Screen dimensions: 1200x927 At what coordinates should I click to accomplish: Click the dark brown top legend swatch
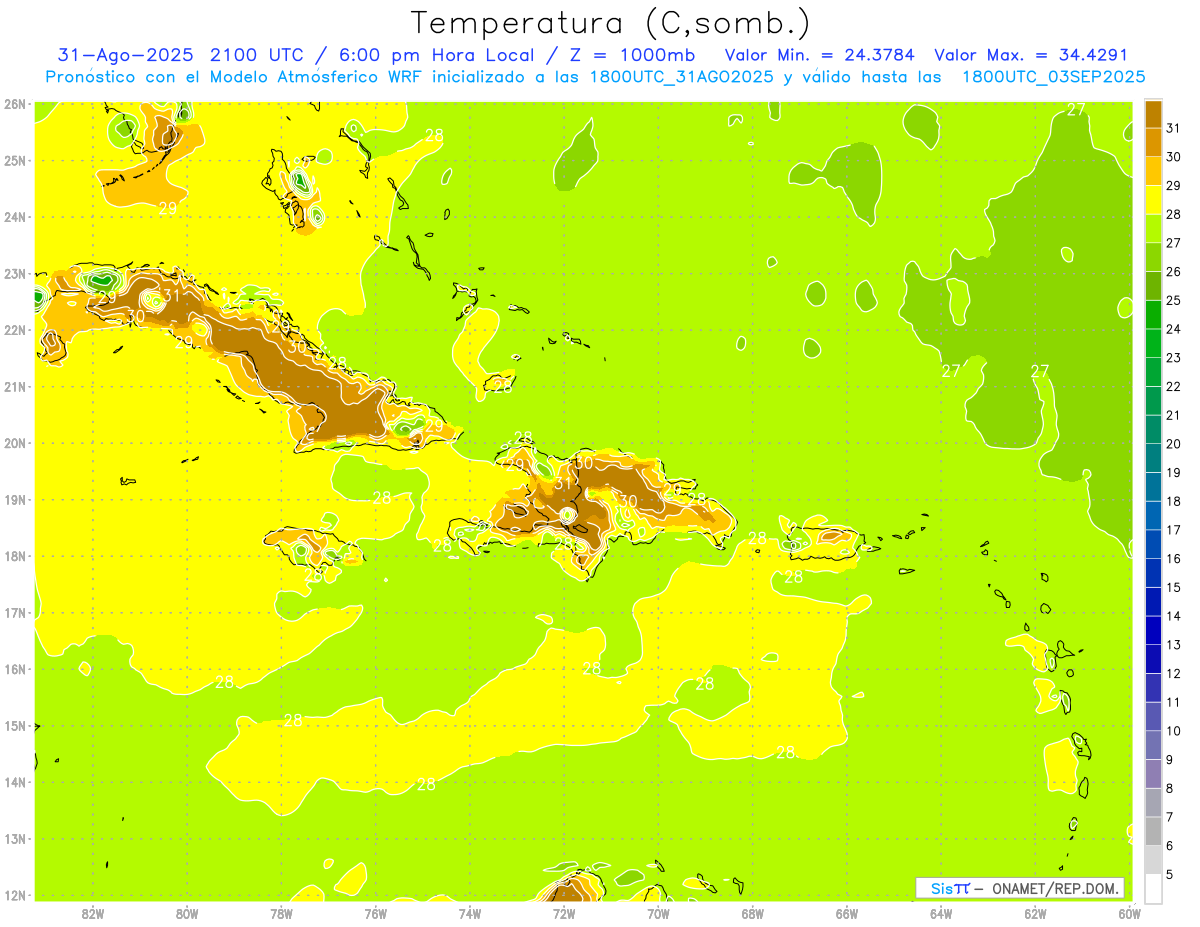(x=1153, y=114)
